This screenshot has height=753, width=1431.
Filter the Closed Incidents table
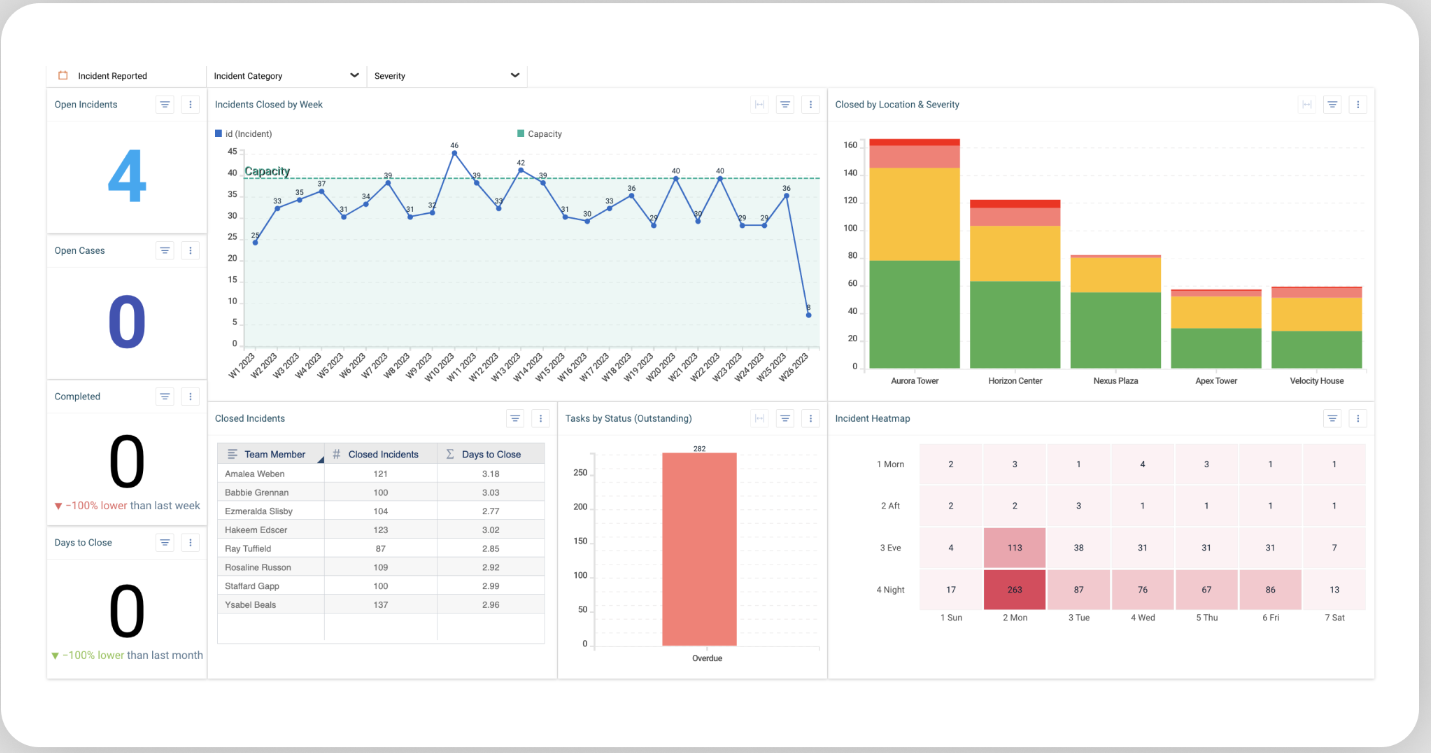(515, 418)
